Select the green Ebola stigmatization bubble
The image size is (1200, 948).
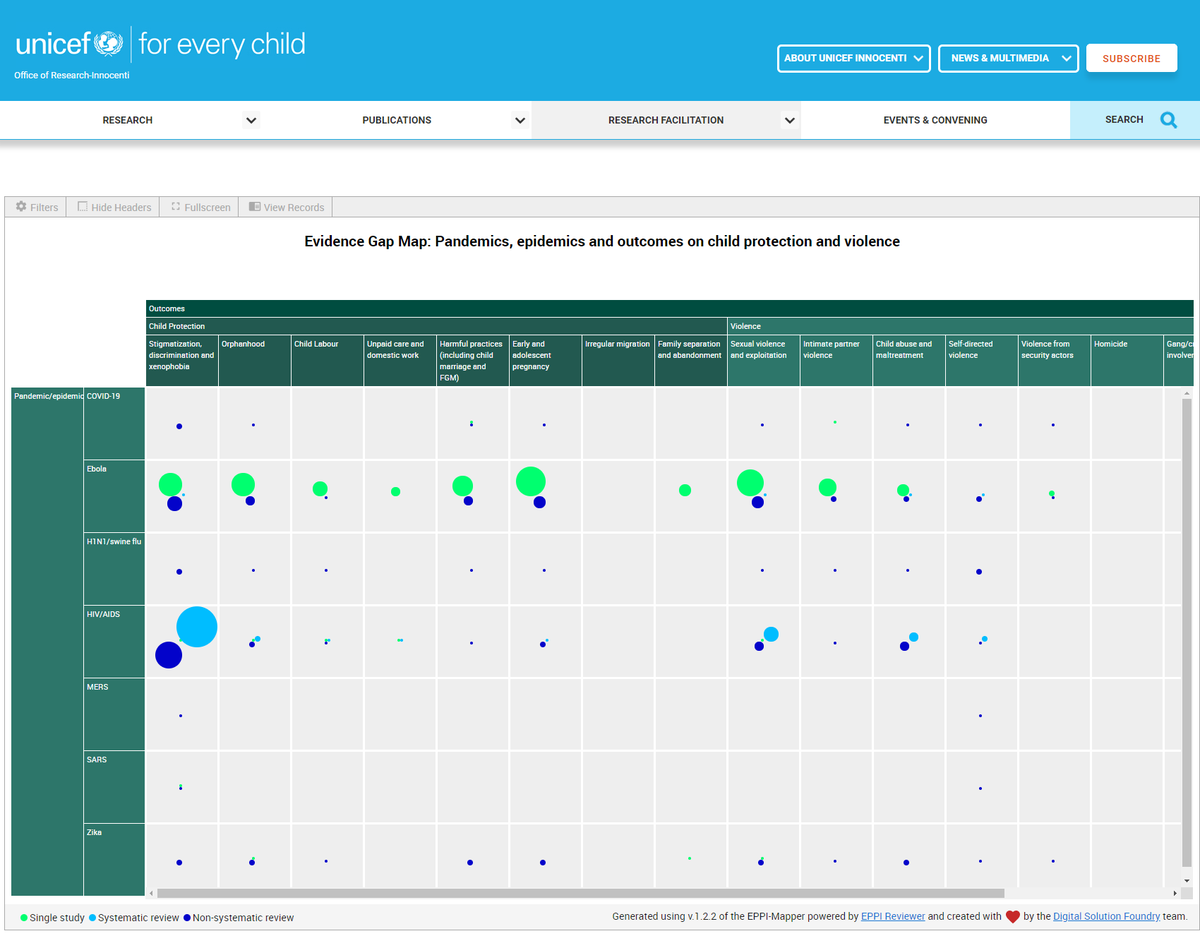click(x=170, y=484)
